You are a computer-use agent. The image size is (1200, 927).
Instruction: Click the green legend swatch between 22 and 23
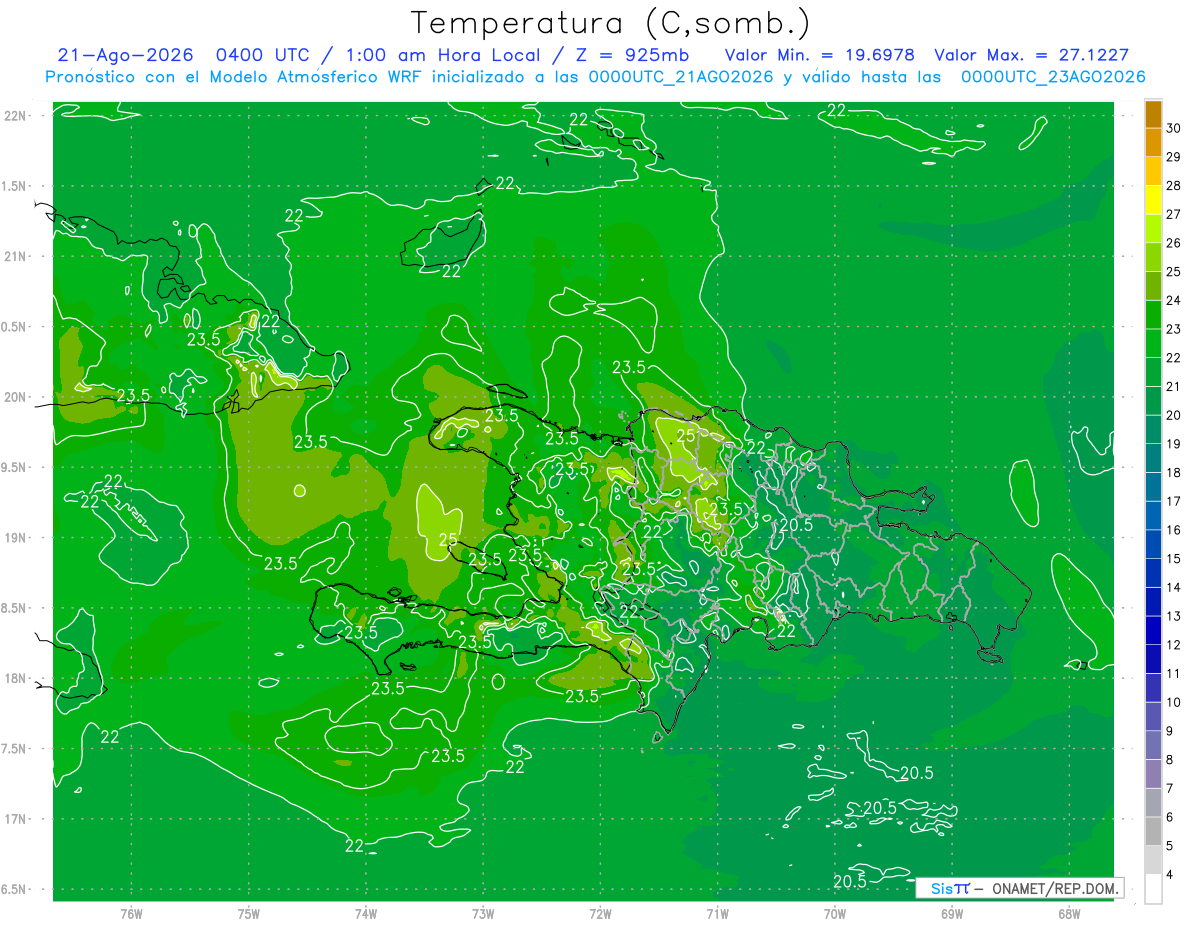(1153, 343)
